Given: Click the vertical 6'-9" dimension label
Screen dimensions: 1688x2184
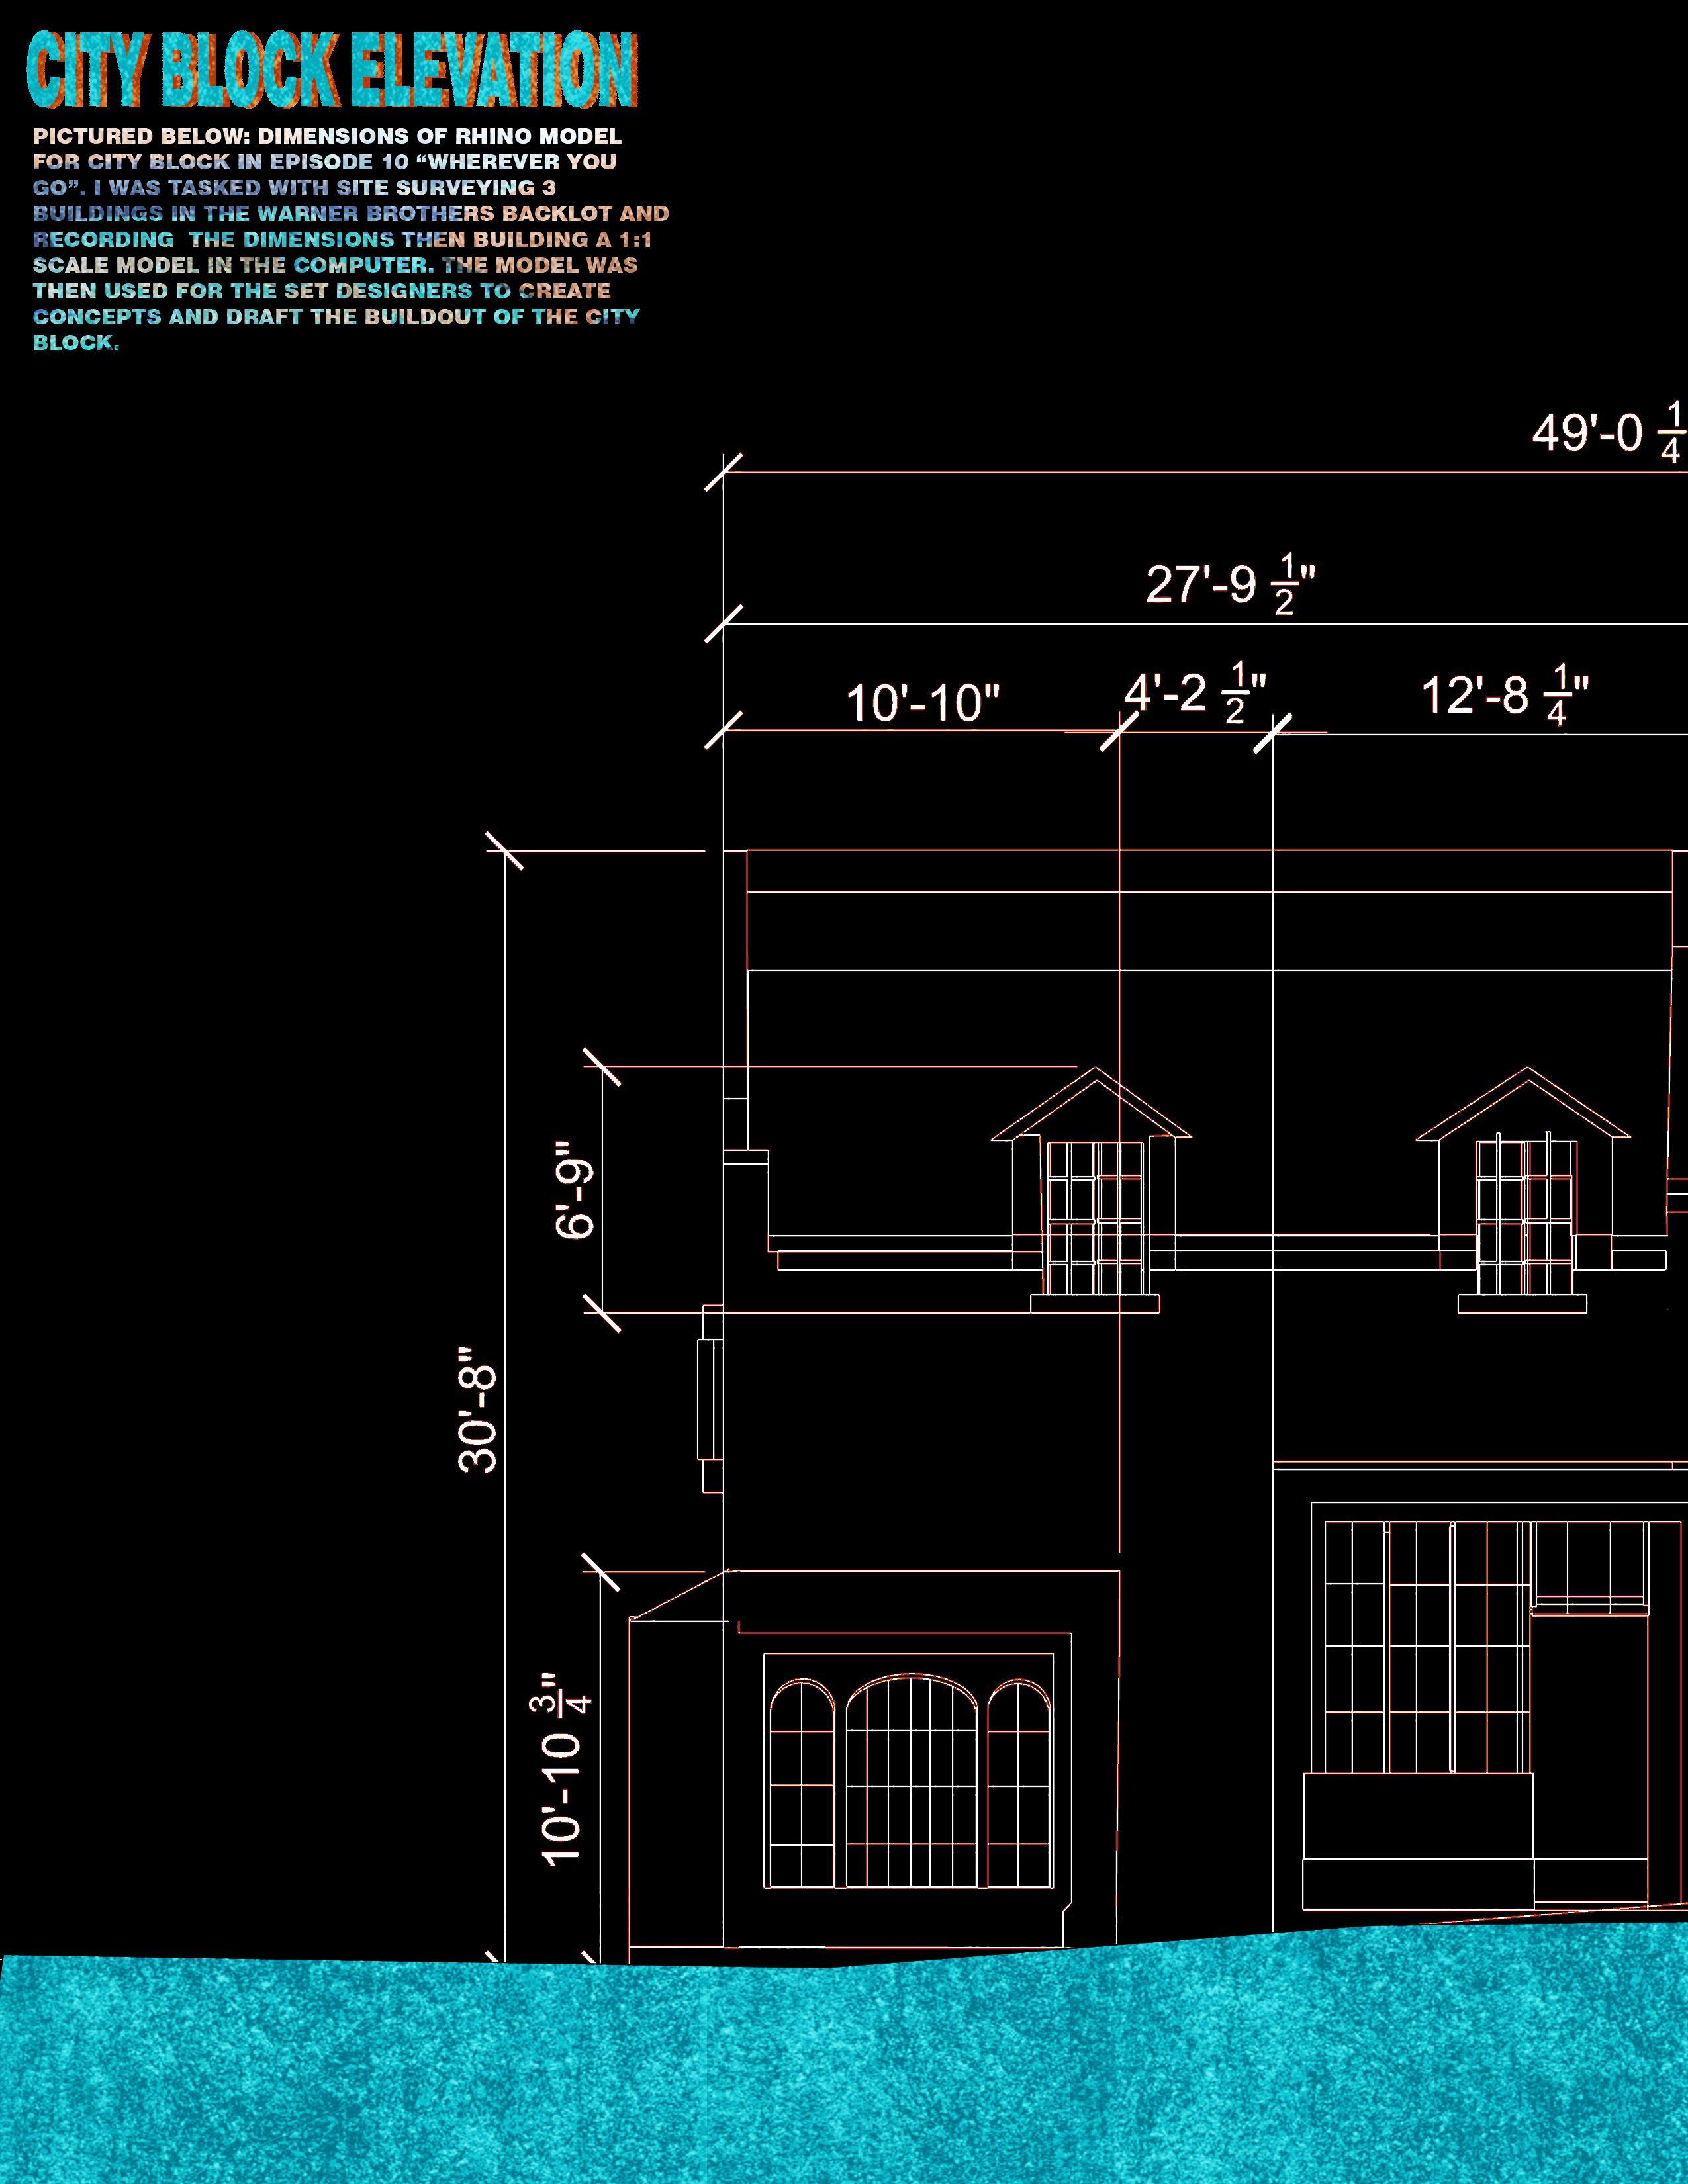Looking at the screenshot, I should (576, 1189).
